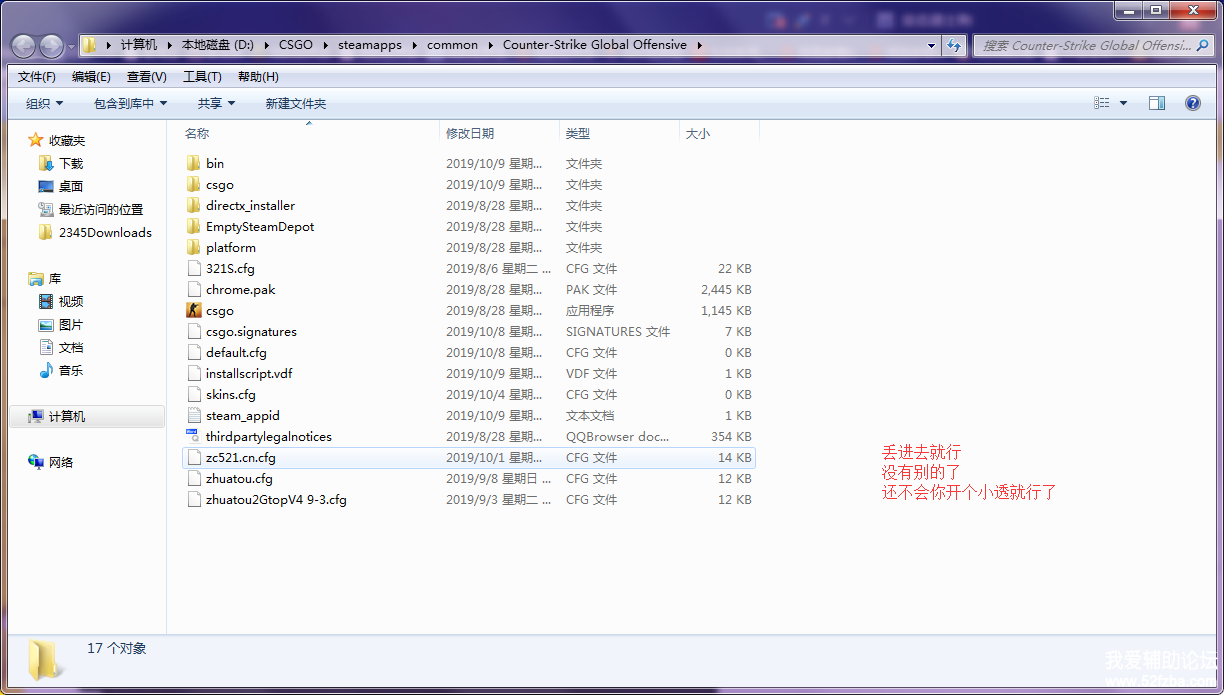Click steamapps in the address path
The height and width of the screenshot is (695, 1224).
coord(370,45)
